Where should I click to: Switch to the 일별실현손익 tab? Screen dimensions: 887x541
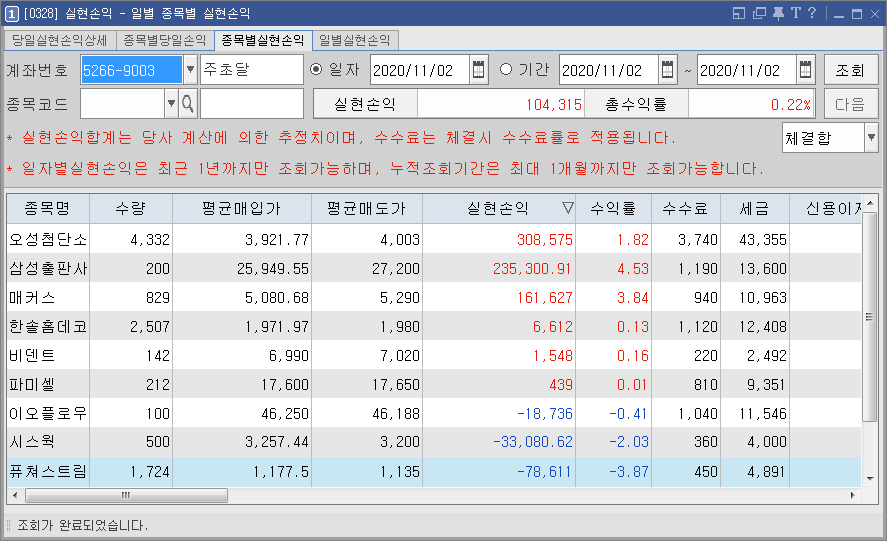[355, 40]
